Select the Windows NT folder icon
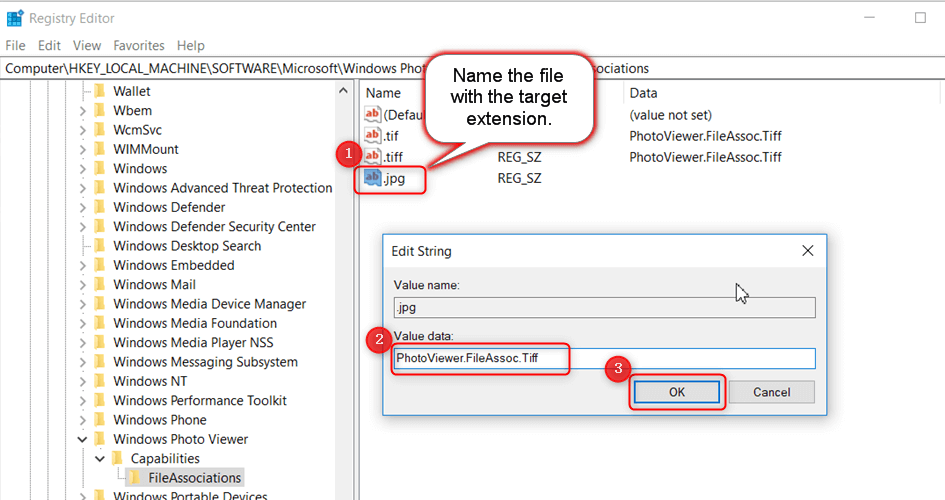Viewport: 945px width, 500px height. point(100,381)
